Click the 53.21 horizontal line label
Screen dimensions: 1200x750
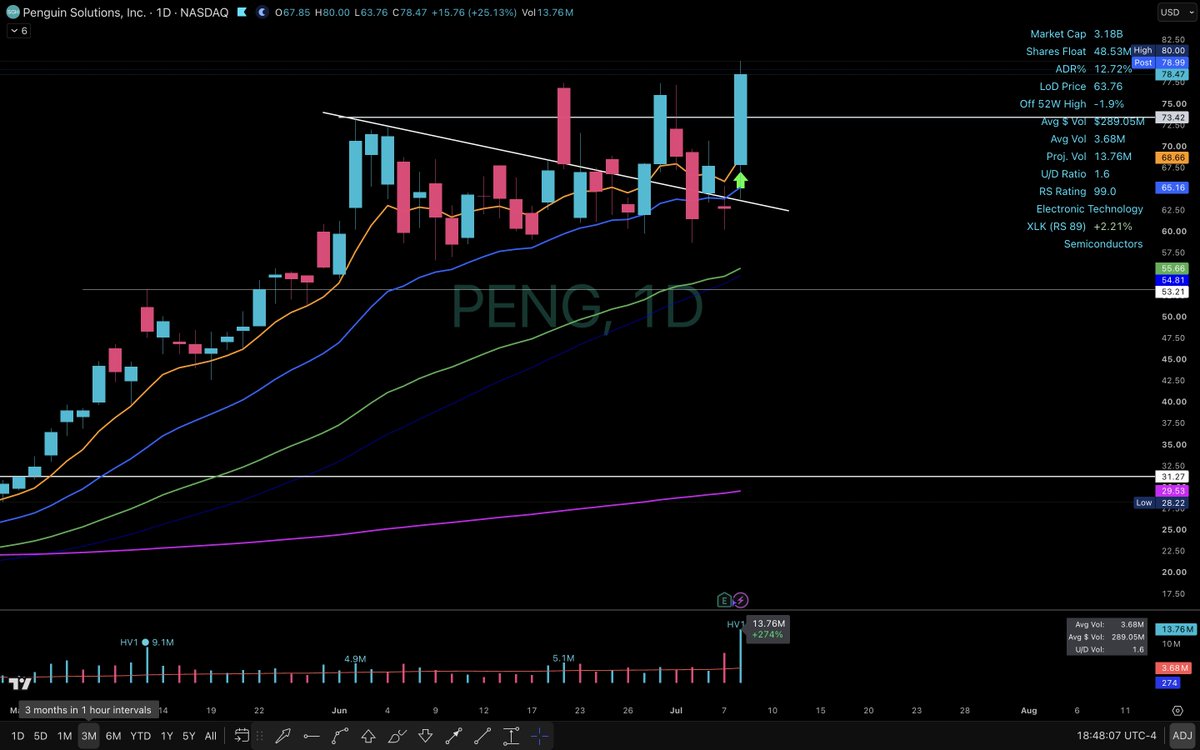[1173, 292]
